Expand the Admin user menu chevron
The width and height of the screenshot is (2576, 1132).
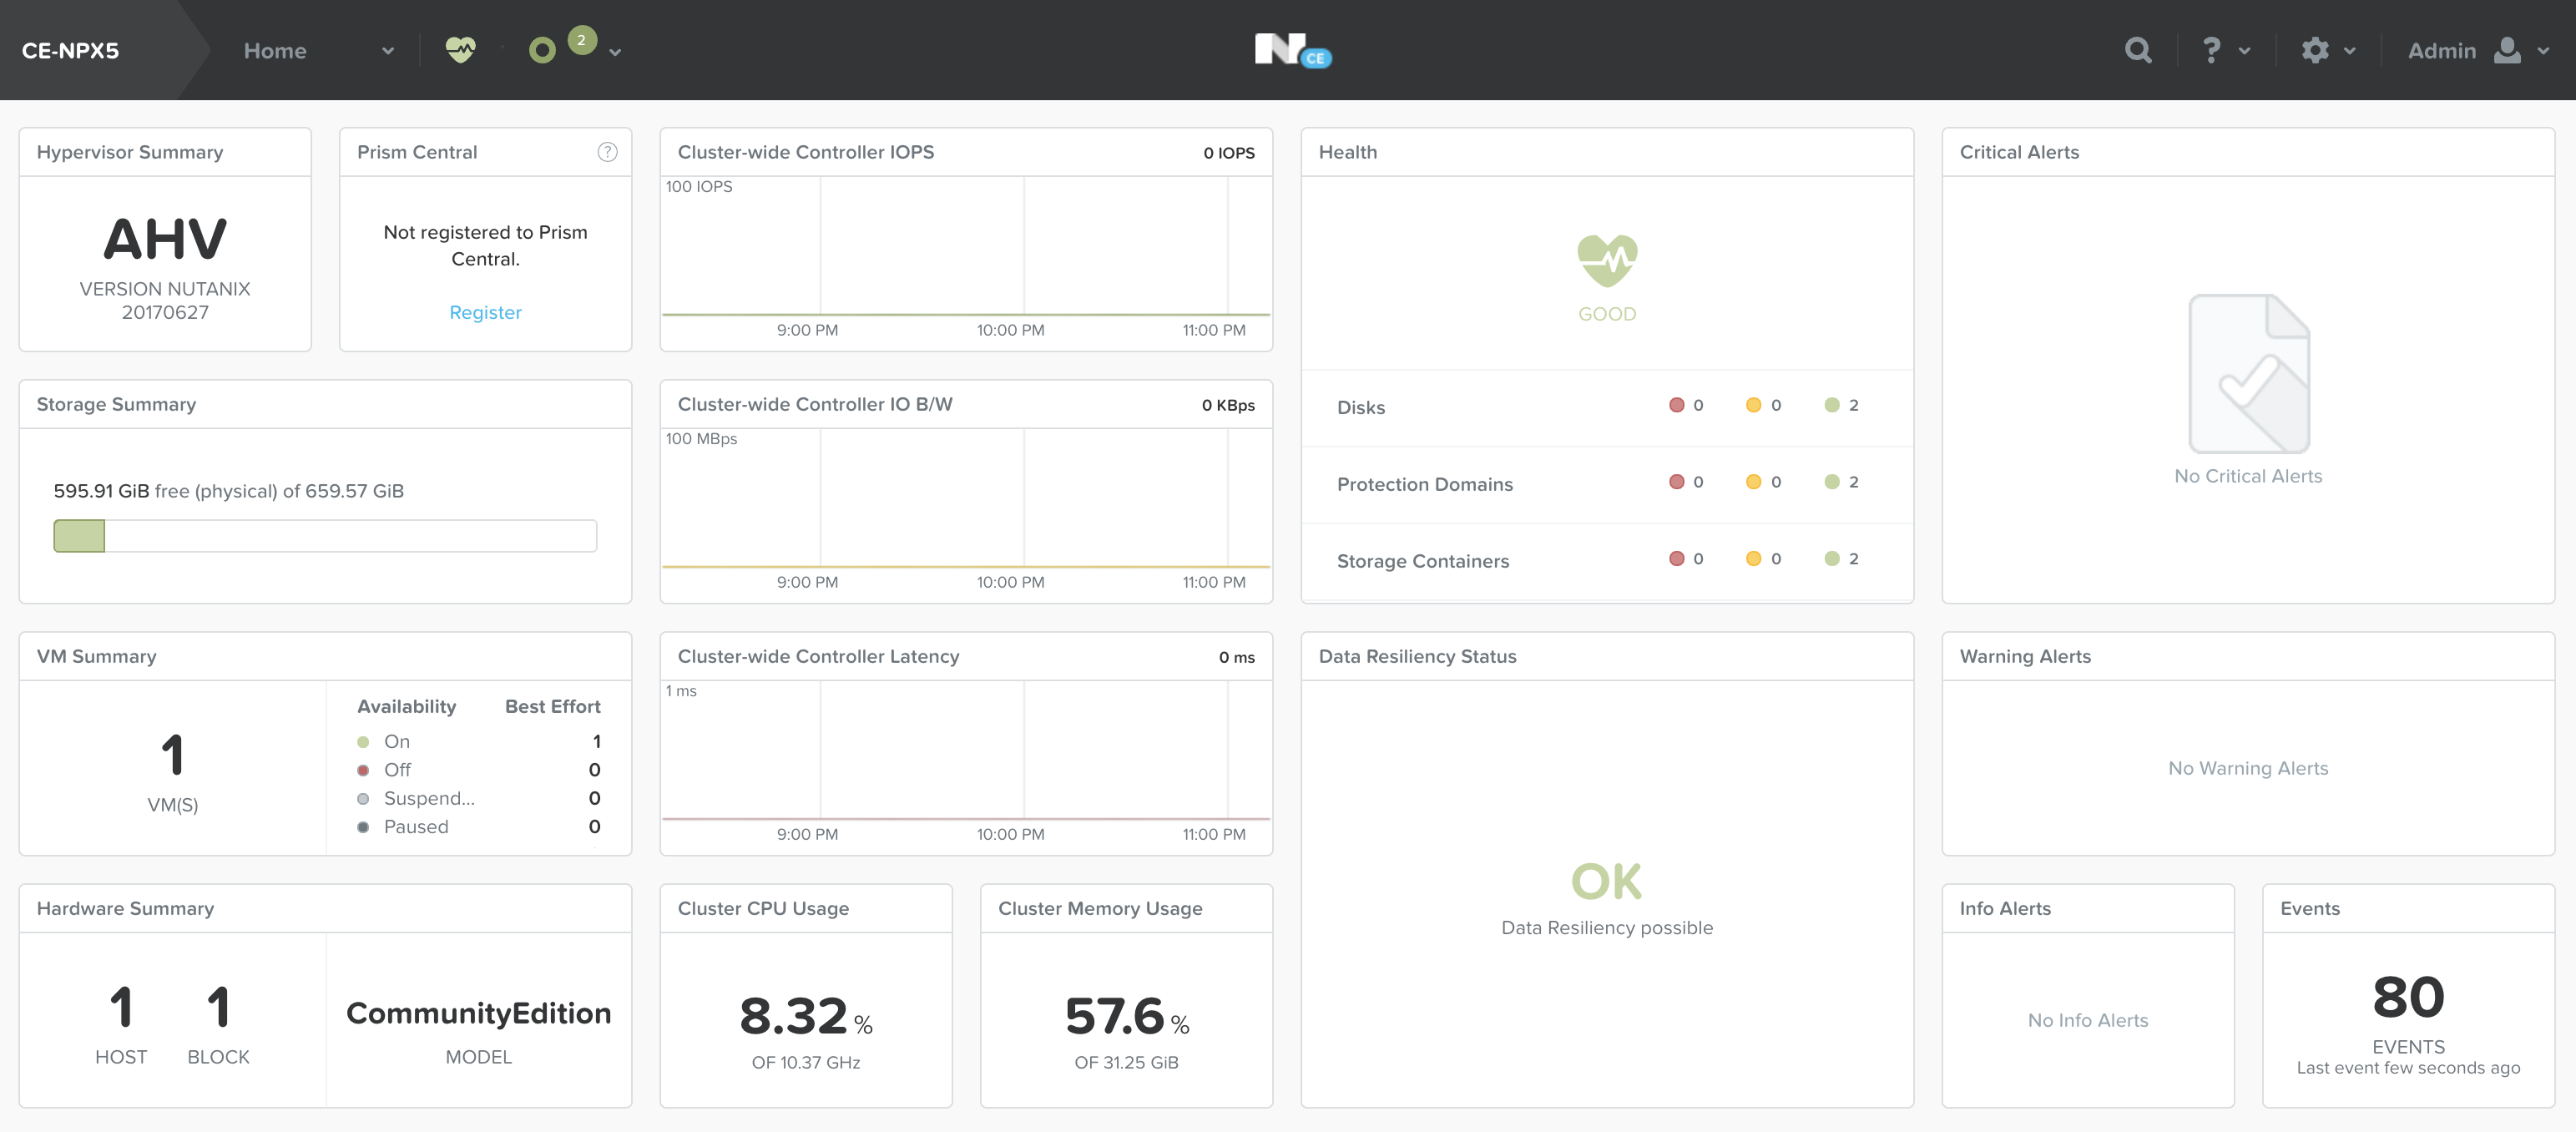tap(2543, 51)
